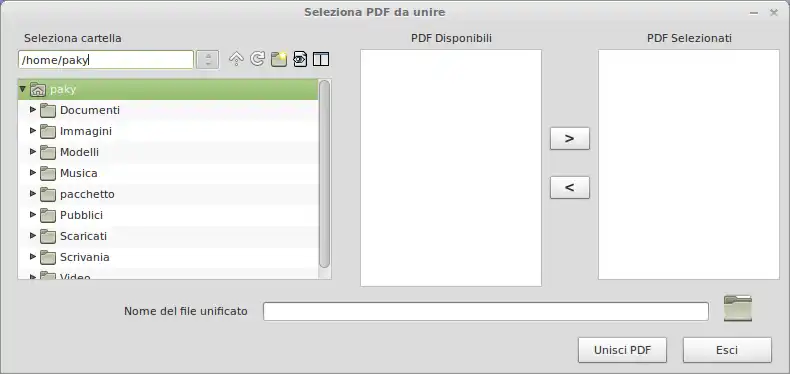
Task: Expand the Pubblici folder
Action: [33, 214]
